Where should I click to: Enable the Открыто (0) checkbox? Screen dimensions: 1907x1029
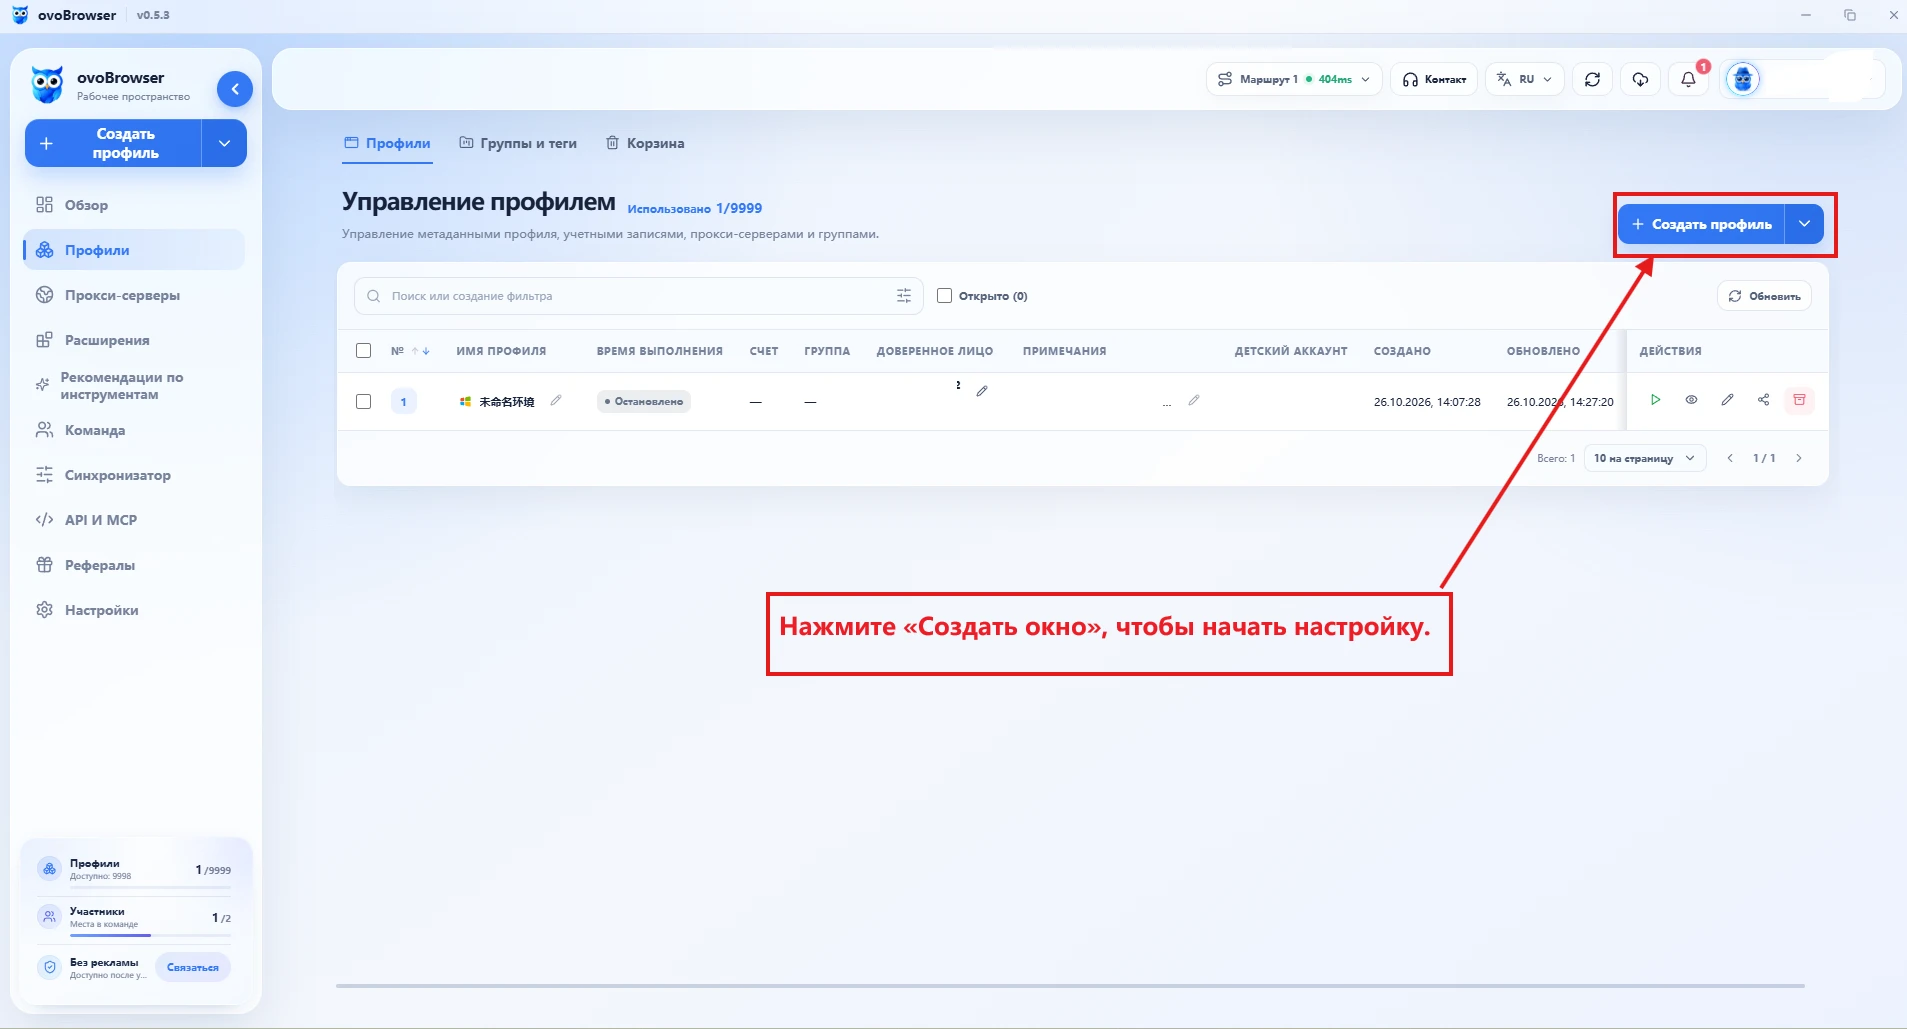point(944,296)
